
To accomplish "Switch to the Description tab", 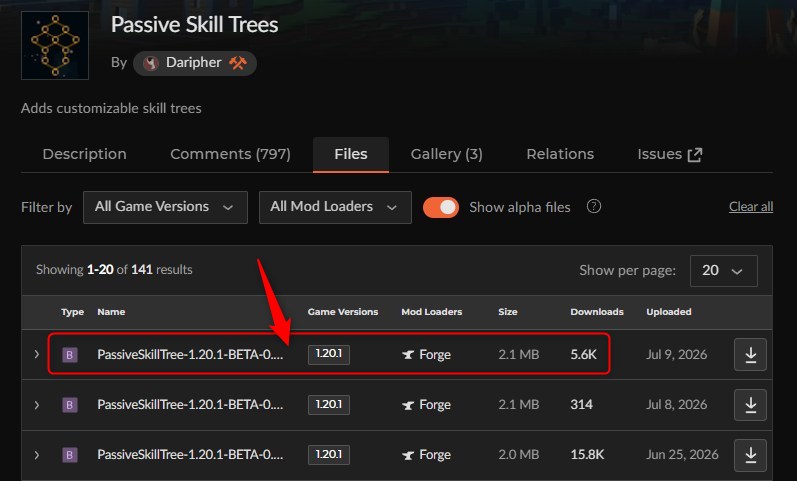I will [84, 154].
